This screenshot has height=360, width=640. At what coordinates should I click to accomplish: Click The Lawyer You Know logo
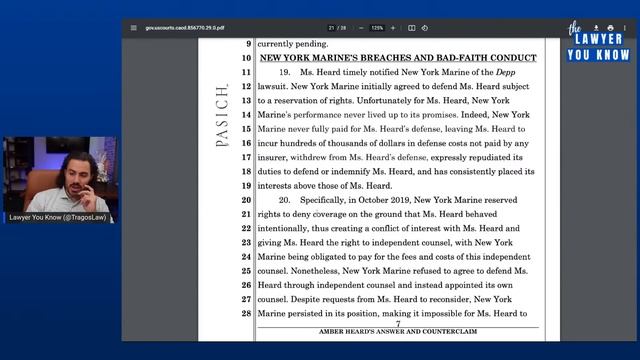click(598, 42)
